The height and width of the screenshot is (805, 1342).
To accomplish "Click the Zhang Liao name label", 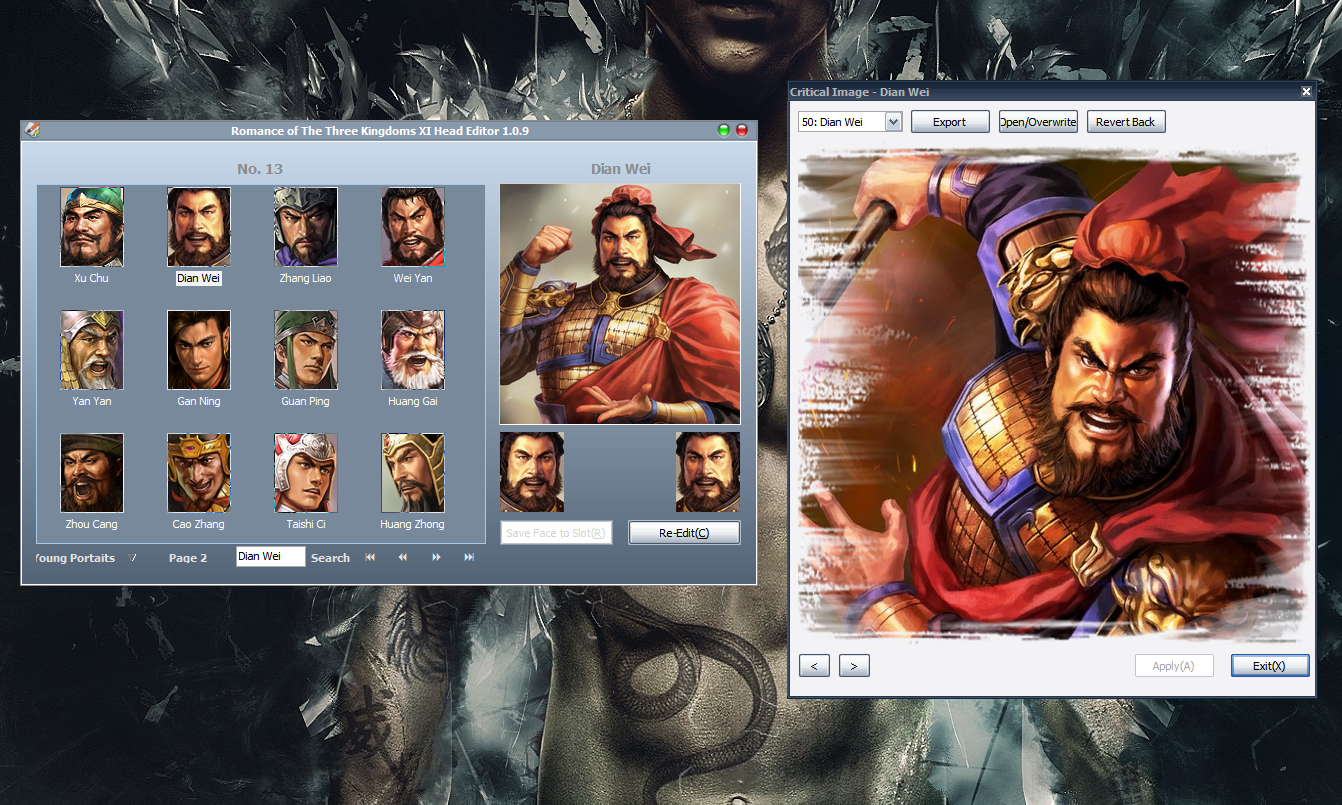I will tap(306, 278).
